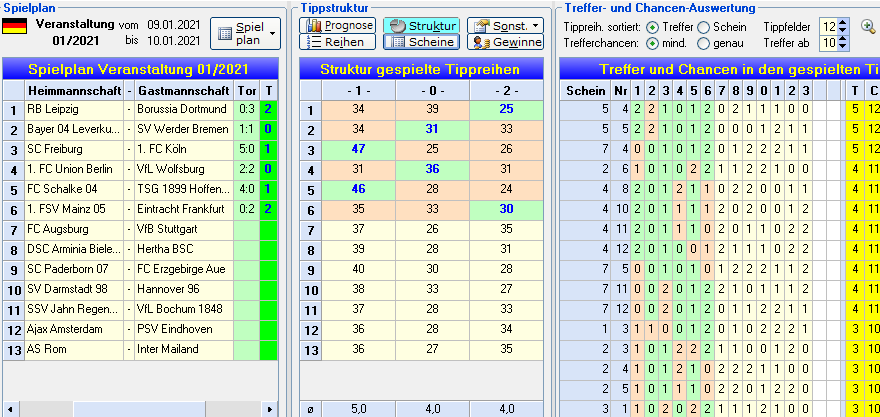Image resolution: width=880 pixels, height=417 pixels.
Task: Click the 4:0 score cell
Action: [x=246, y=189]
